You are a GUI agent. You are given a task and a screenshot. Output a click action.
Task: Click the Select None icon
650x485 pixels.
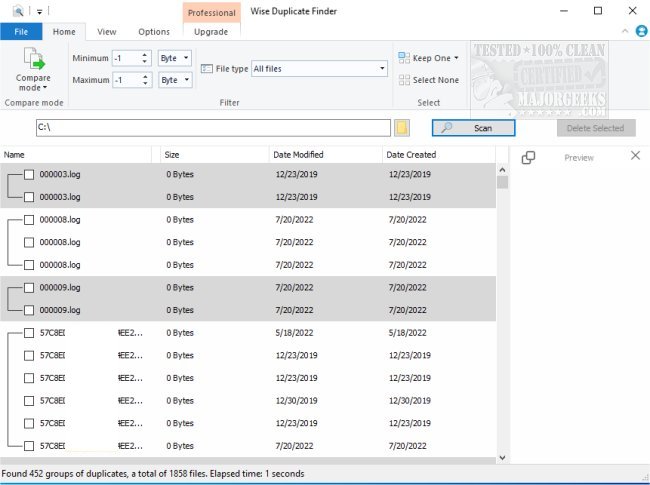(x=404, y=80)
